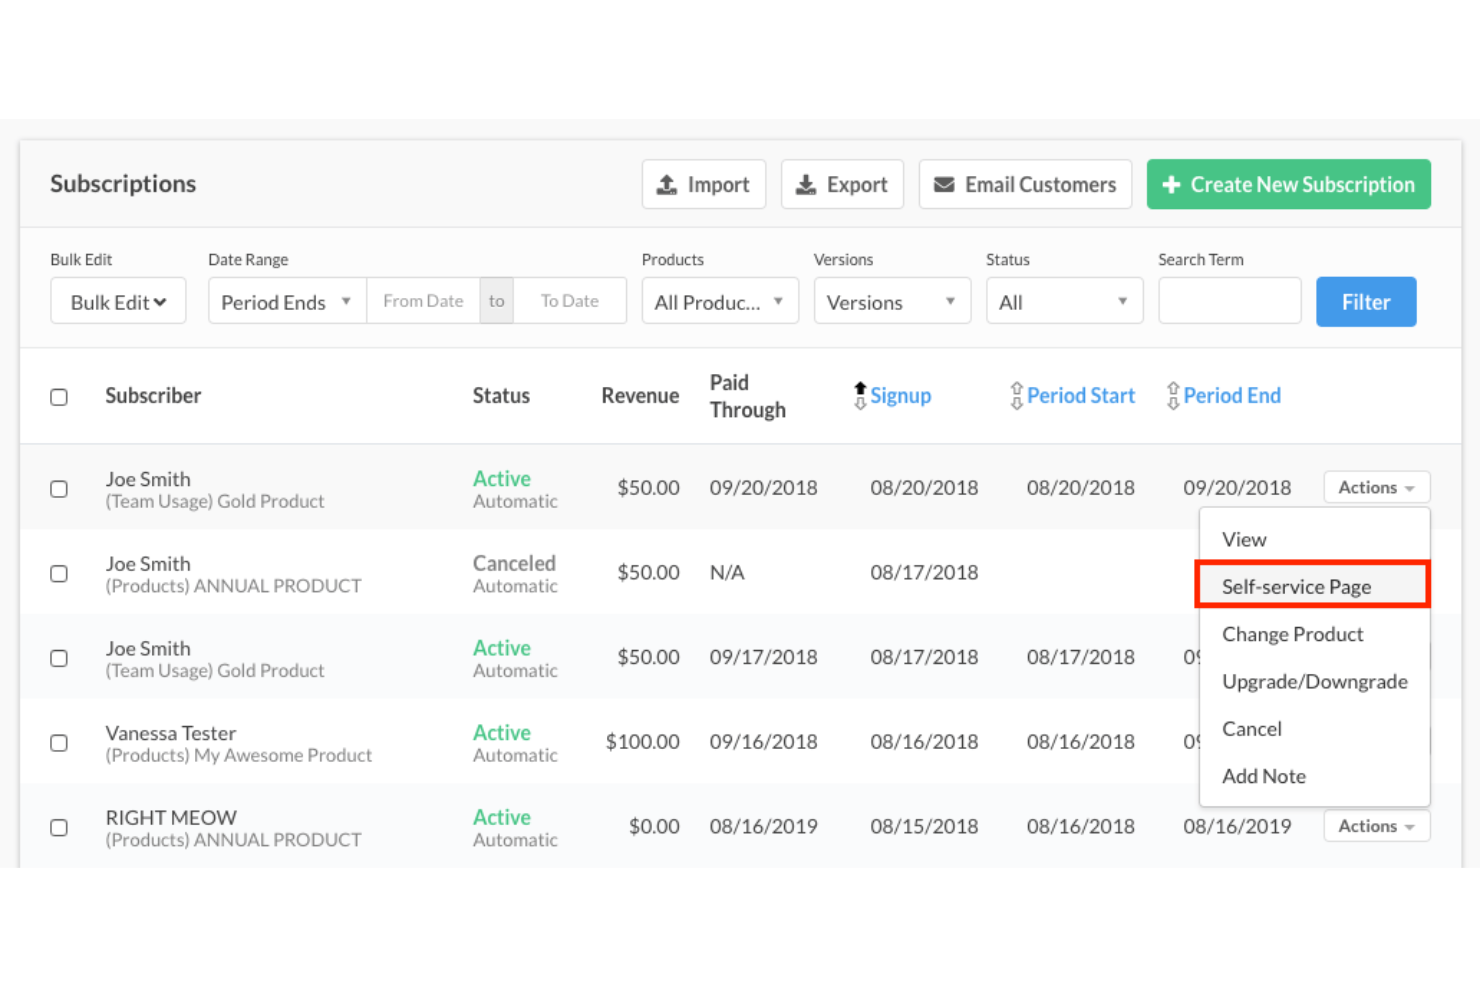Click inside the Search Term field
The width and height of the screenshot is (1480, 987).
[x=1229, y=300]
